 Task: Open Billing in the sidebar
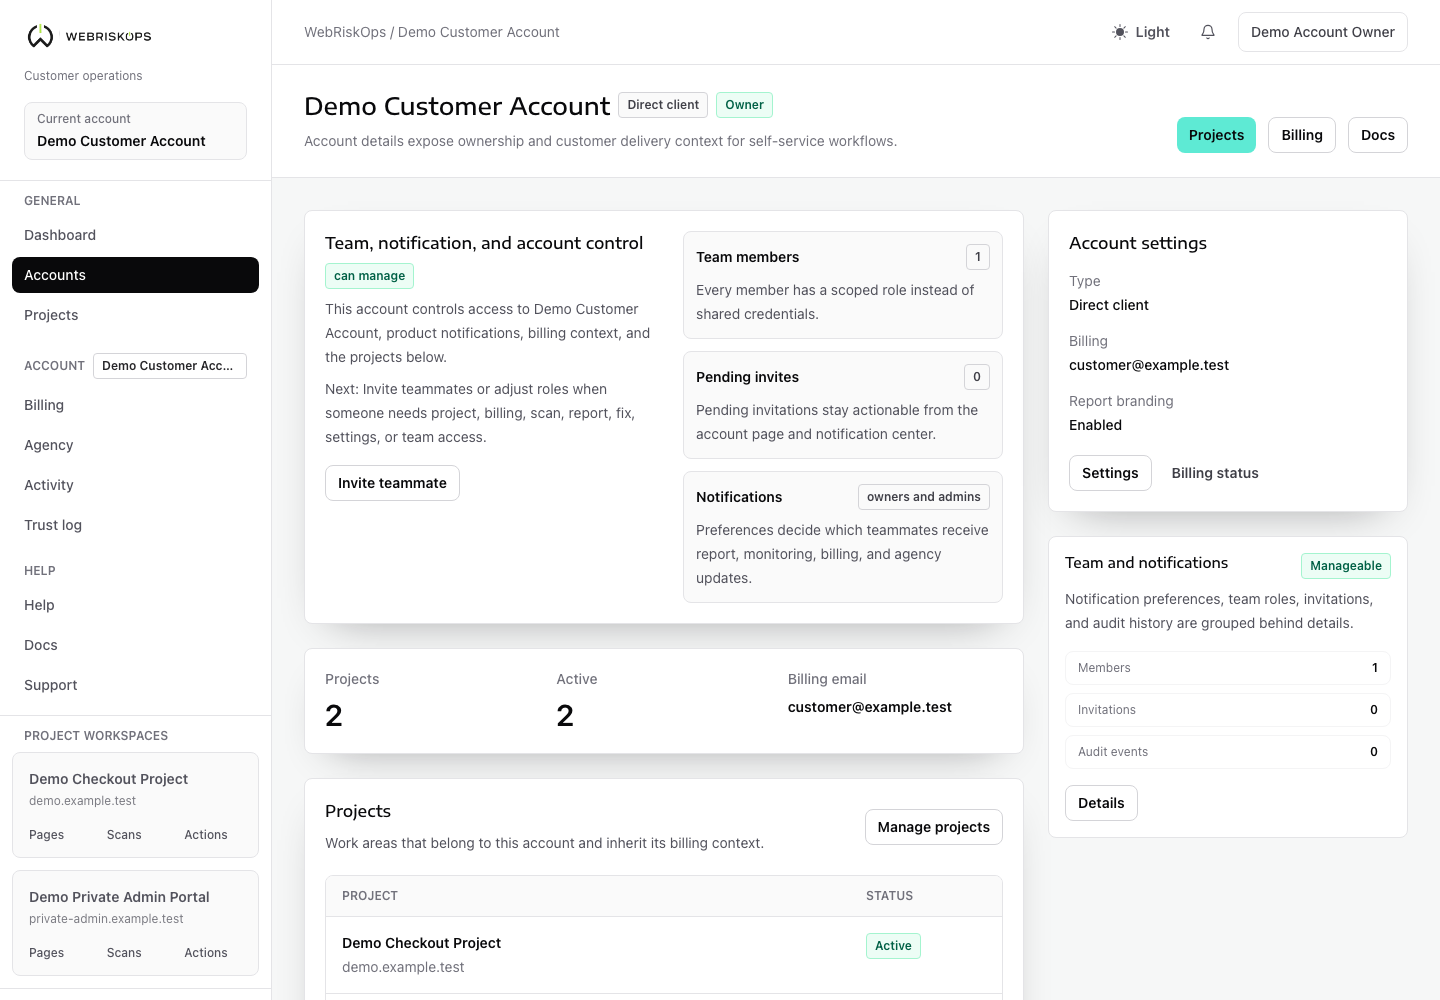[135, 405]
